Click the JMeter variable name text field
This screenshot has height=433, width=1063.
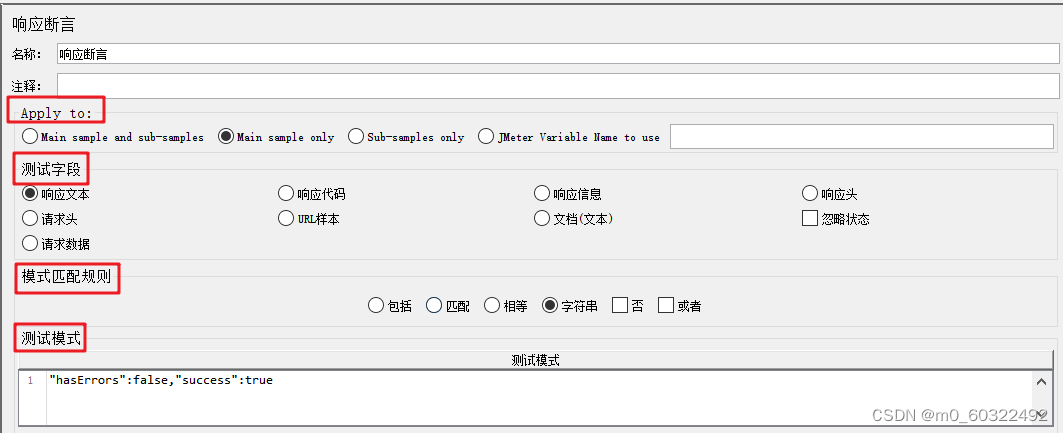pos(862,137)
